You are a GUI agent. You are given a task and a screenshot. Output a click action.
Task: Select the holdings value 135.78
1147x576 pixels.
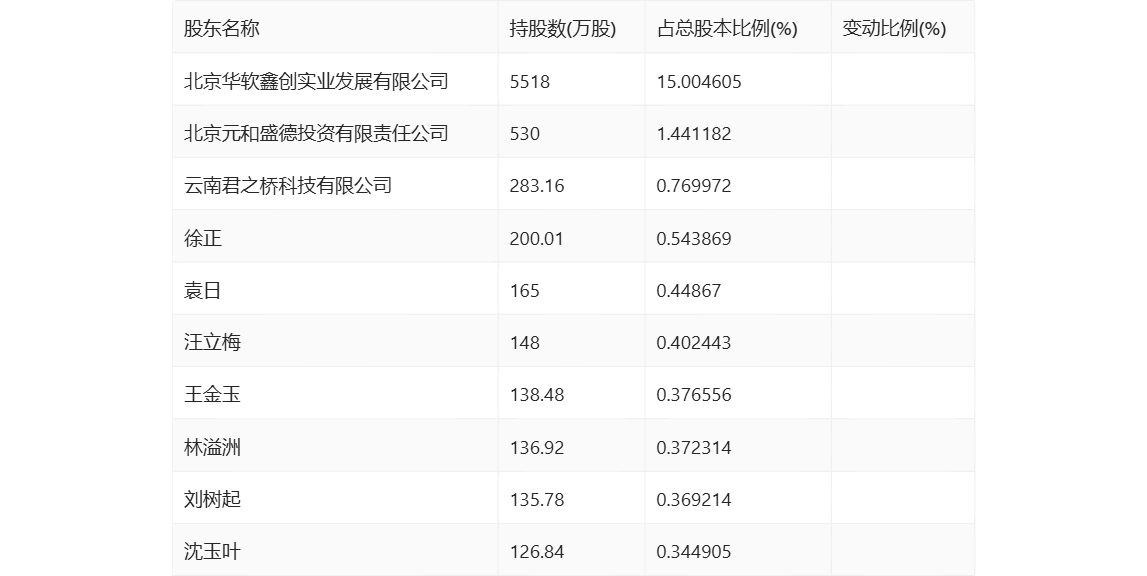coord(537,499)
